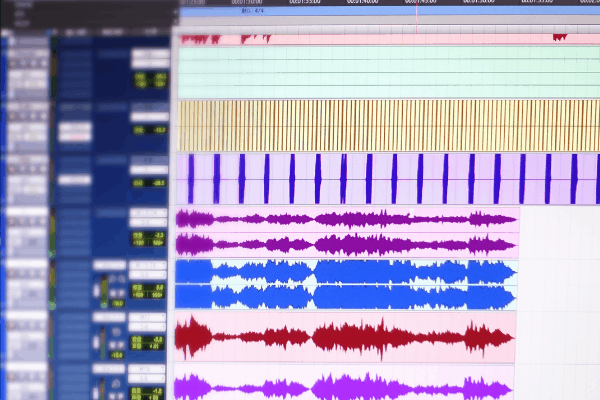
Task: Click the track name field of the blue track
Action: tap(27, 264)
